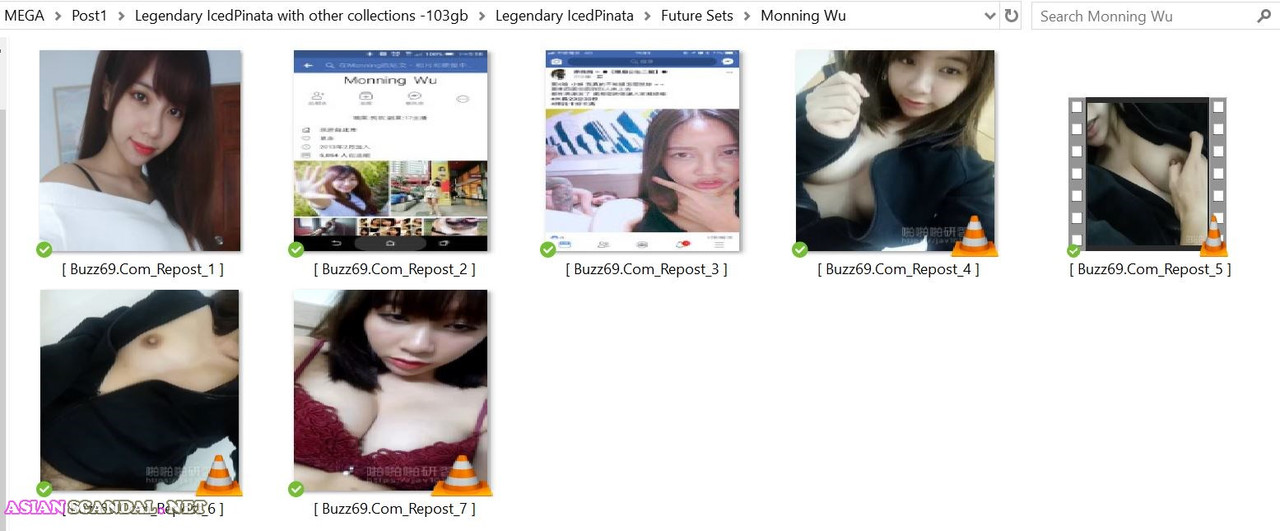Click the file name '[ Buzz69.Com_Repost_7 ]'
1280x531 pixels.
click(x=394, y=509)
